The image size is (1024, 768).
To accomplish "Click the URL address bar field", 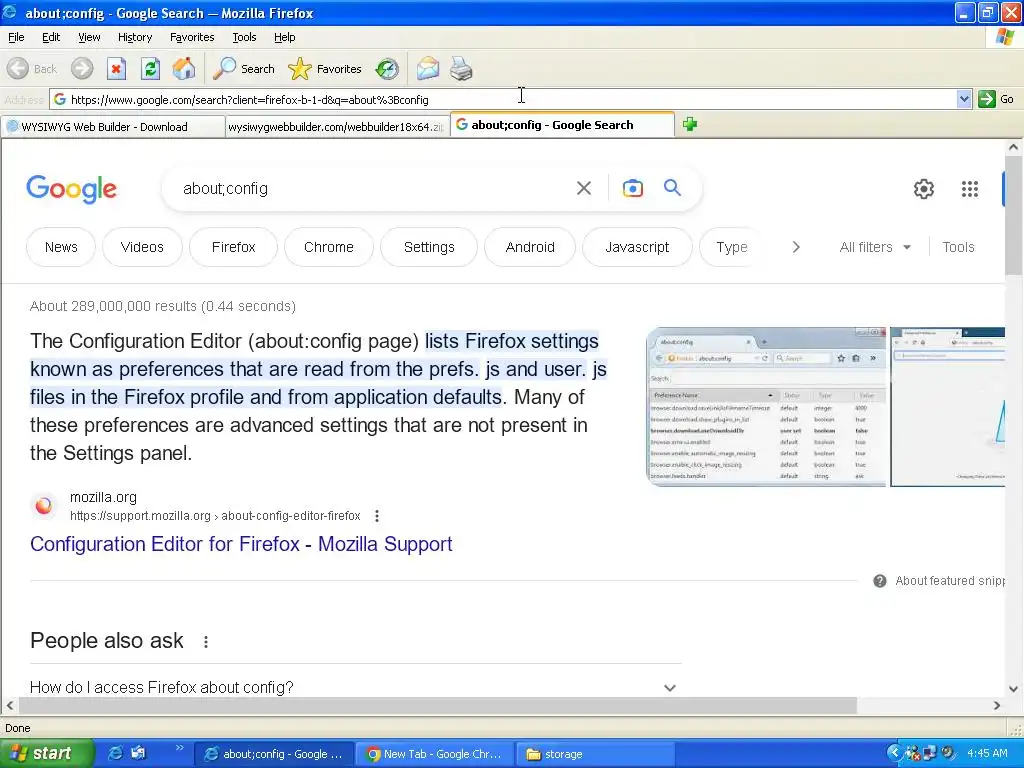I will pyautogui.click(x=503, y=99).
